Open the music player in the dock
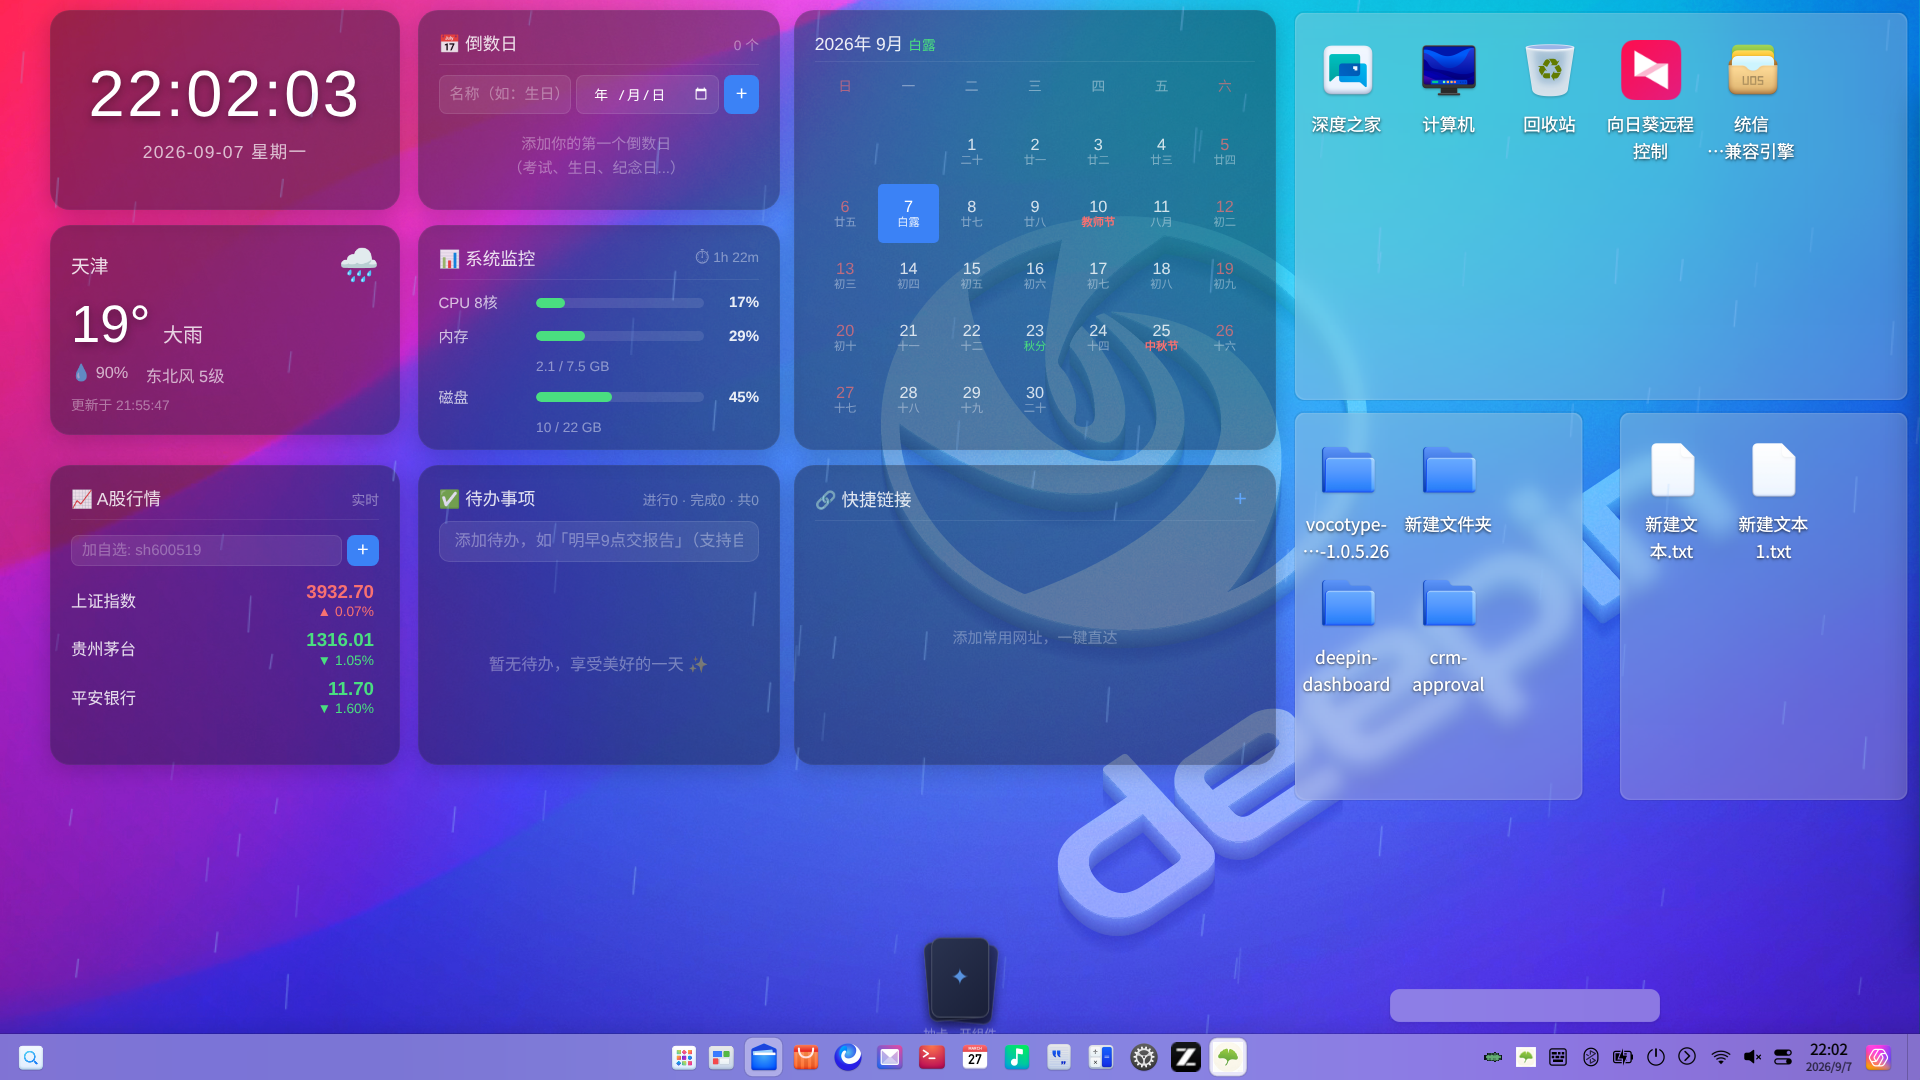The width and height of the screenshot is (1920, 1080). pyautogui.click(x=1017, y=1057)
